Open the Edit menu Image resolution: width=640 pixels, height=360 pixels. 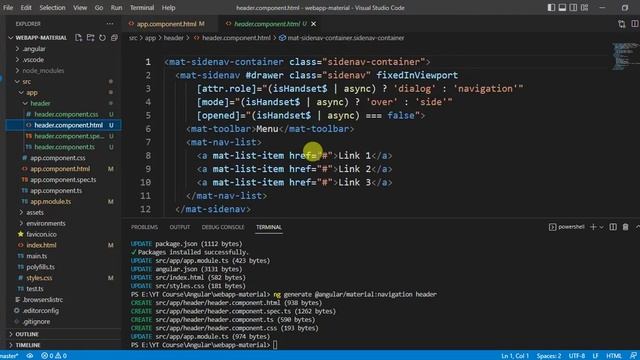coord(26,7)
